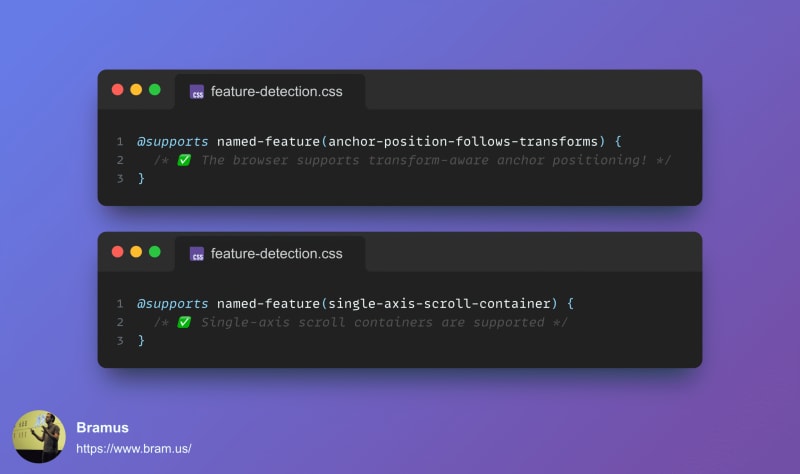Screen dimensions: 800x474
Task: Click the @supports keyword in top window
Action: click(x=172, y=142)
